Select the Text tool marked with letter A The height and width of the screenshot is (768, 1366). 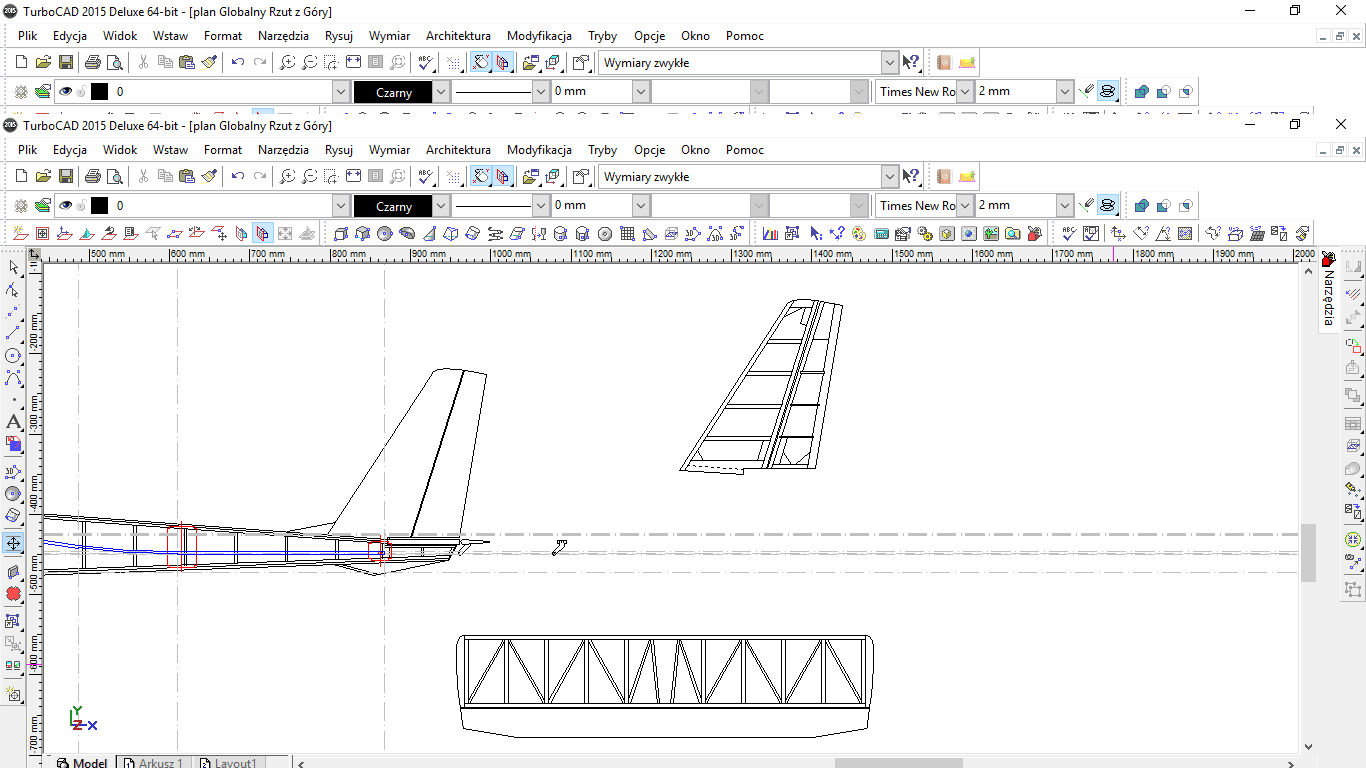click(13, 422)
